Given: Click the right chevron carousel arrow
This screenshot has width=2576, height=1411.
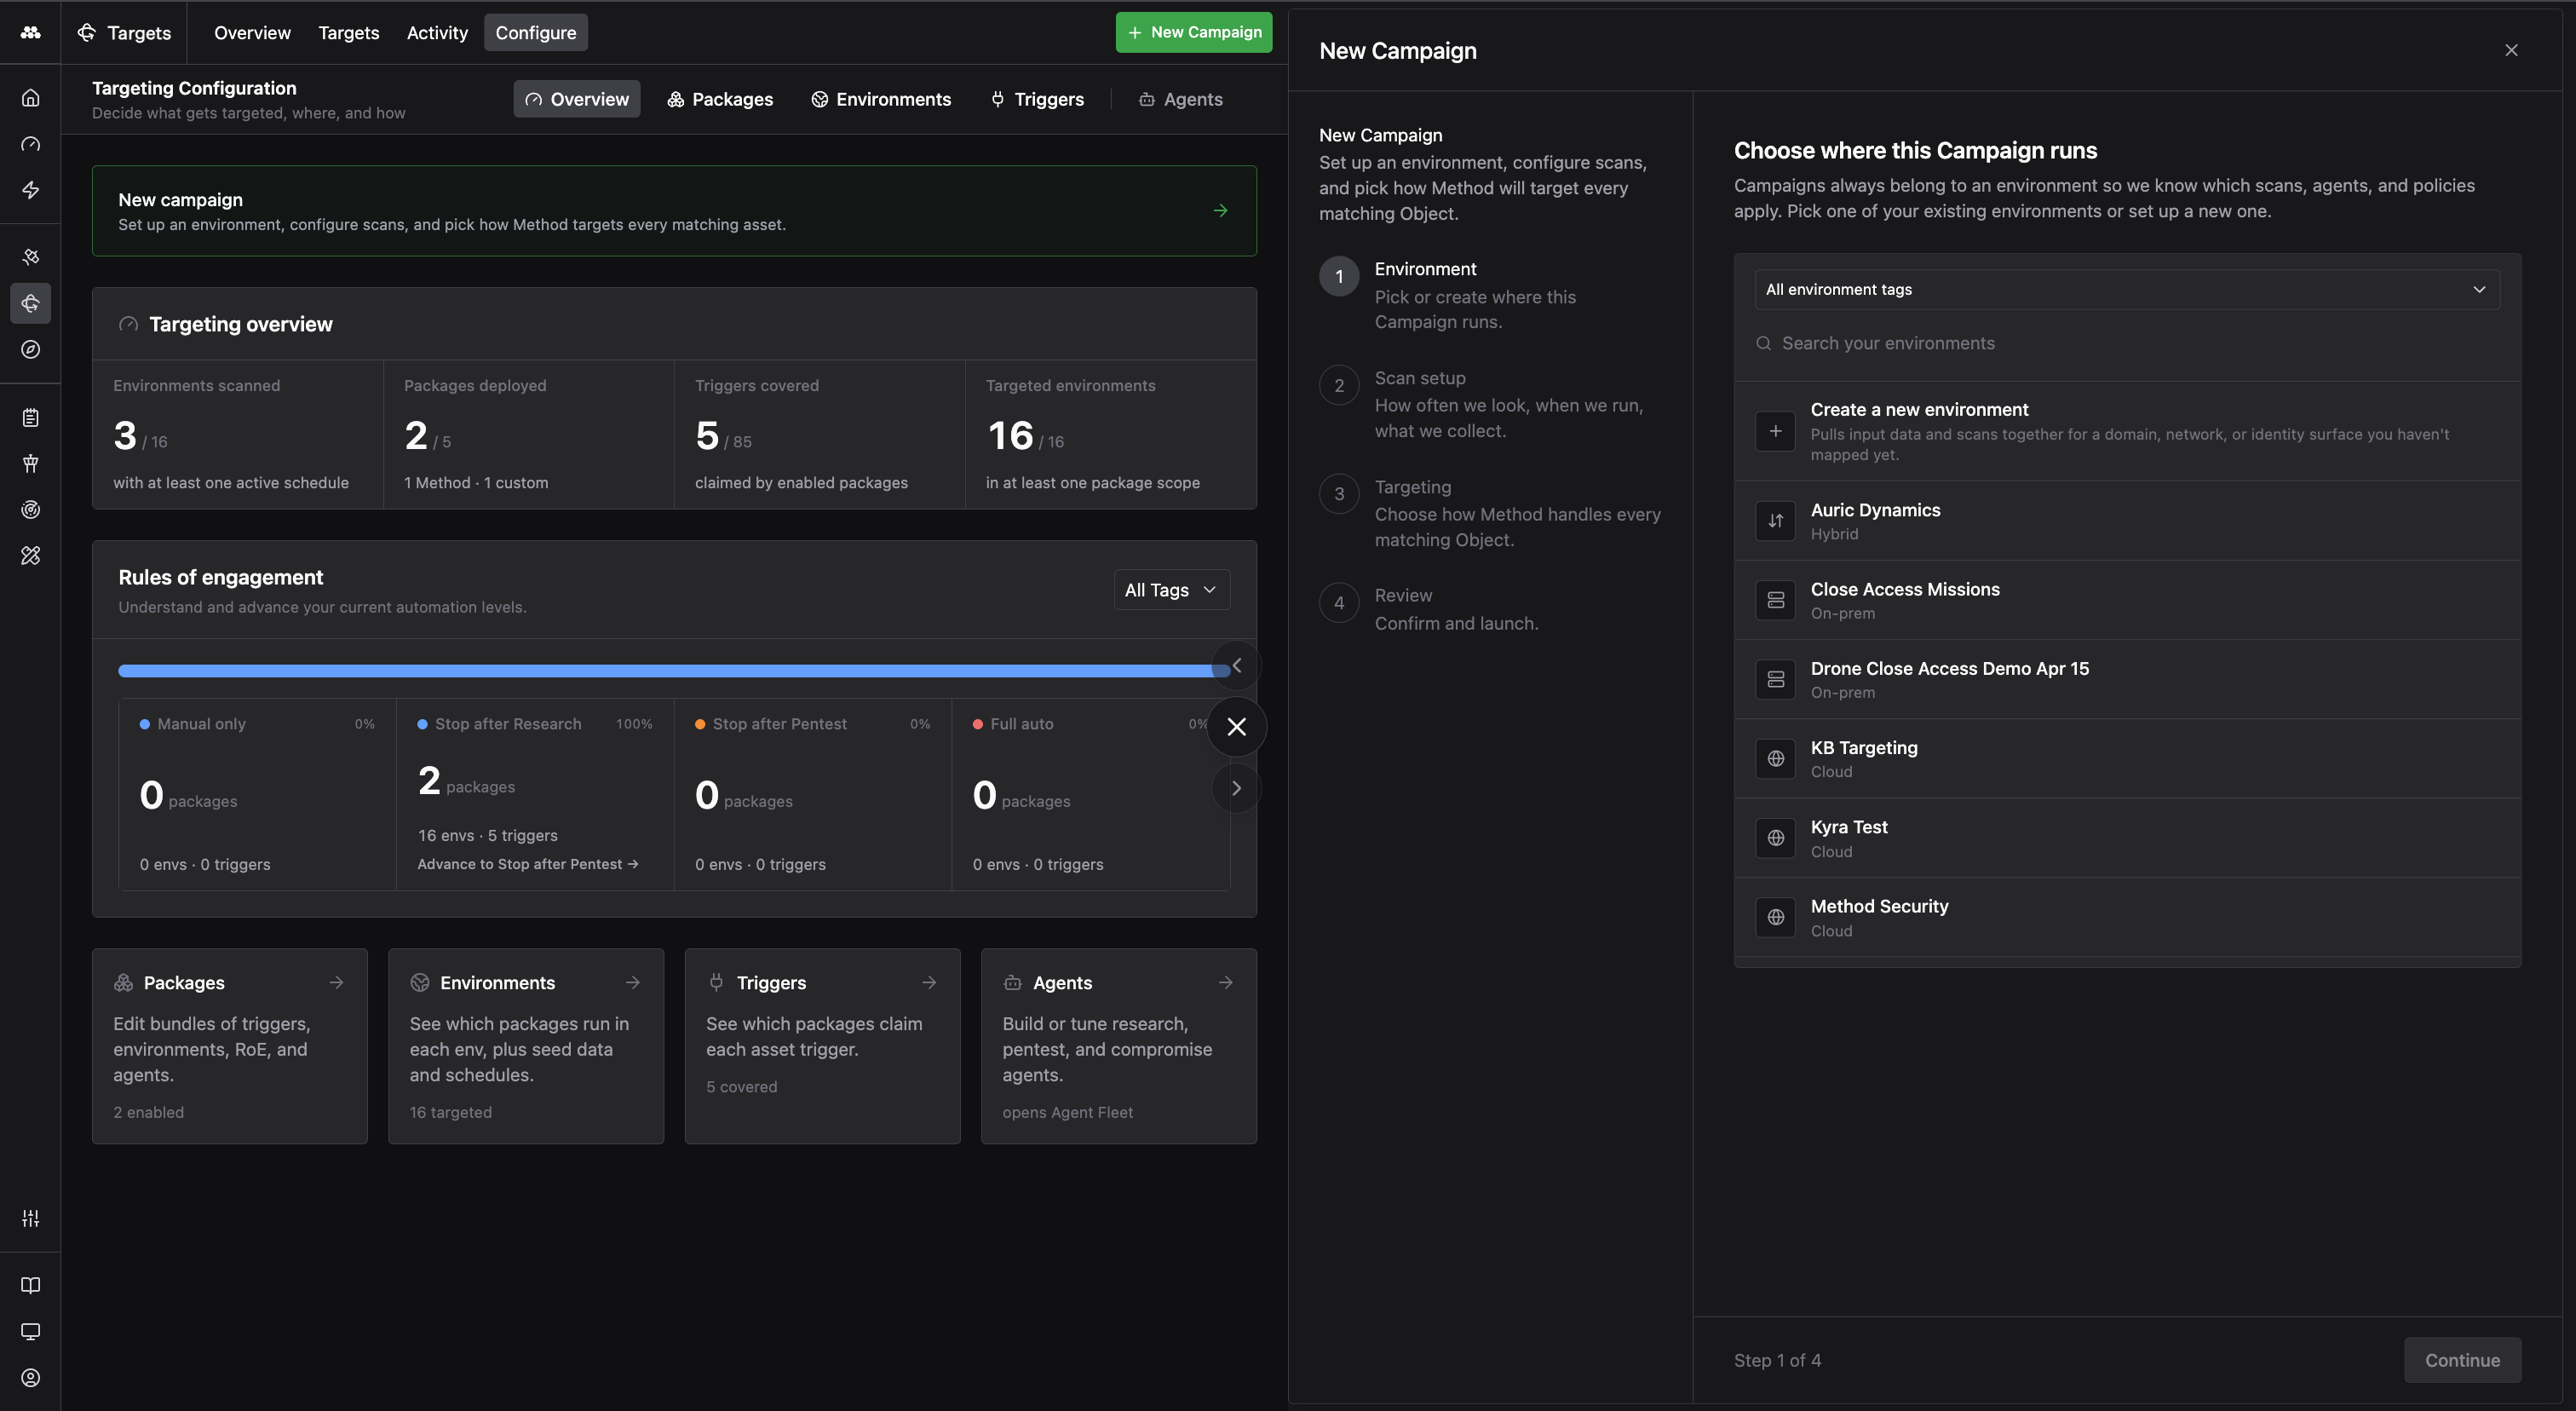Looking at the screenshot, I should point(1236,788).
